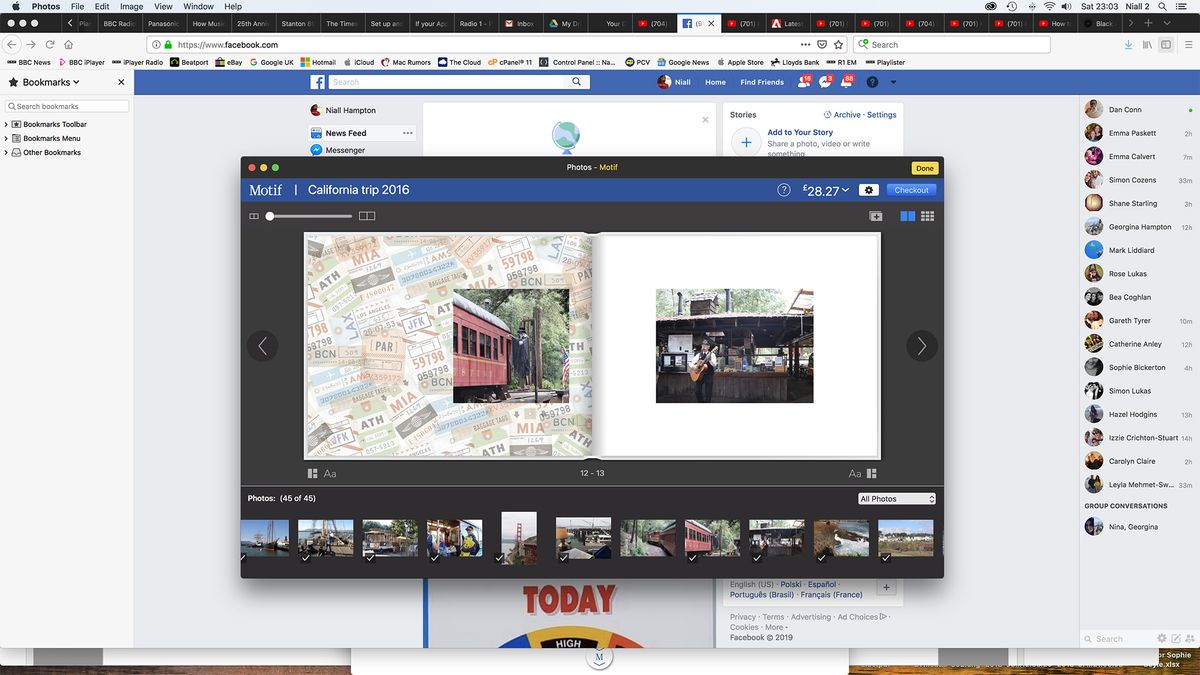The height and width of the screenshot is (675, 1200).
Task: Click the help question mark icon
Action: [x=783, y=189]
